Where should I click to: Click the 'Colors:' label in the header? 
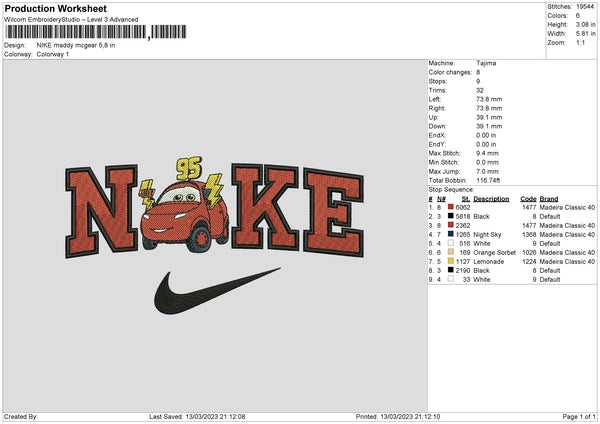(x=557, y=16)
